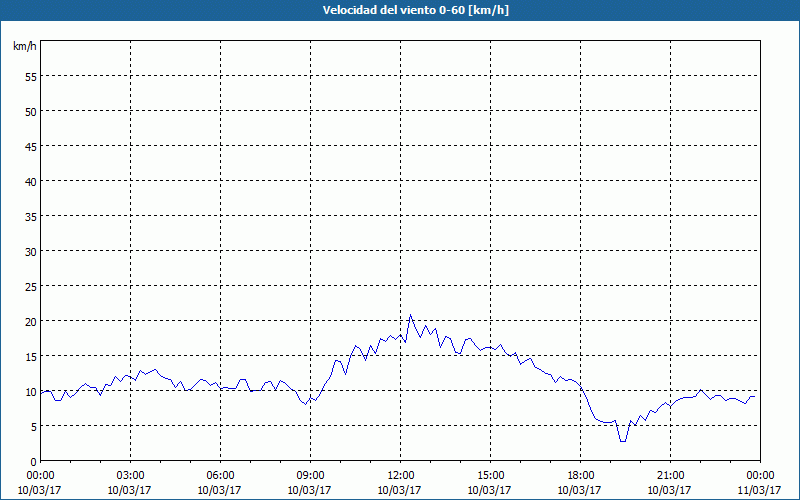The width and height of the screenshot is (800, 500).
Task: Click the y-axis value 0
Action: pyautogui.click(x=34, y=462)
